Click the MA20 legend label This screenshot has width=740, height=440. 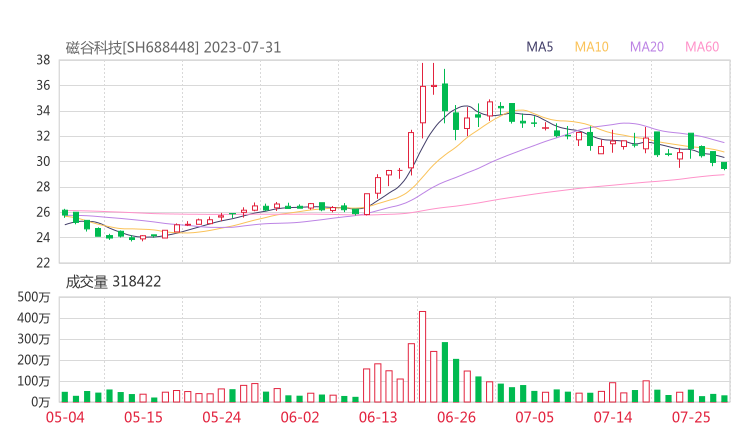pyautogui.click(x=647, y=47)
